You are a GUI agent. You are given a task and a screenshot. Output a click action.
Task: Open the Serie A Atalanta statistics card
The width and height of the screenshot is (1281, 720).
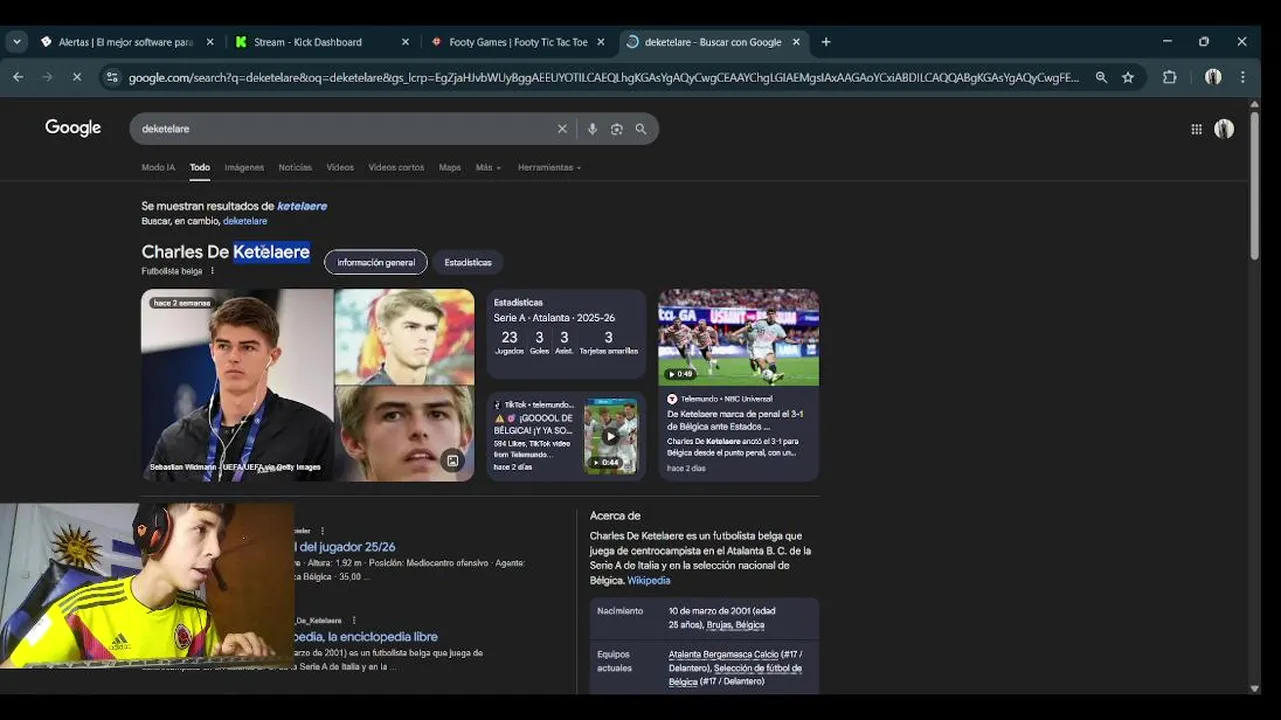566,334
